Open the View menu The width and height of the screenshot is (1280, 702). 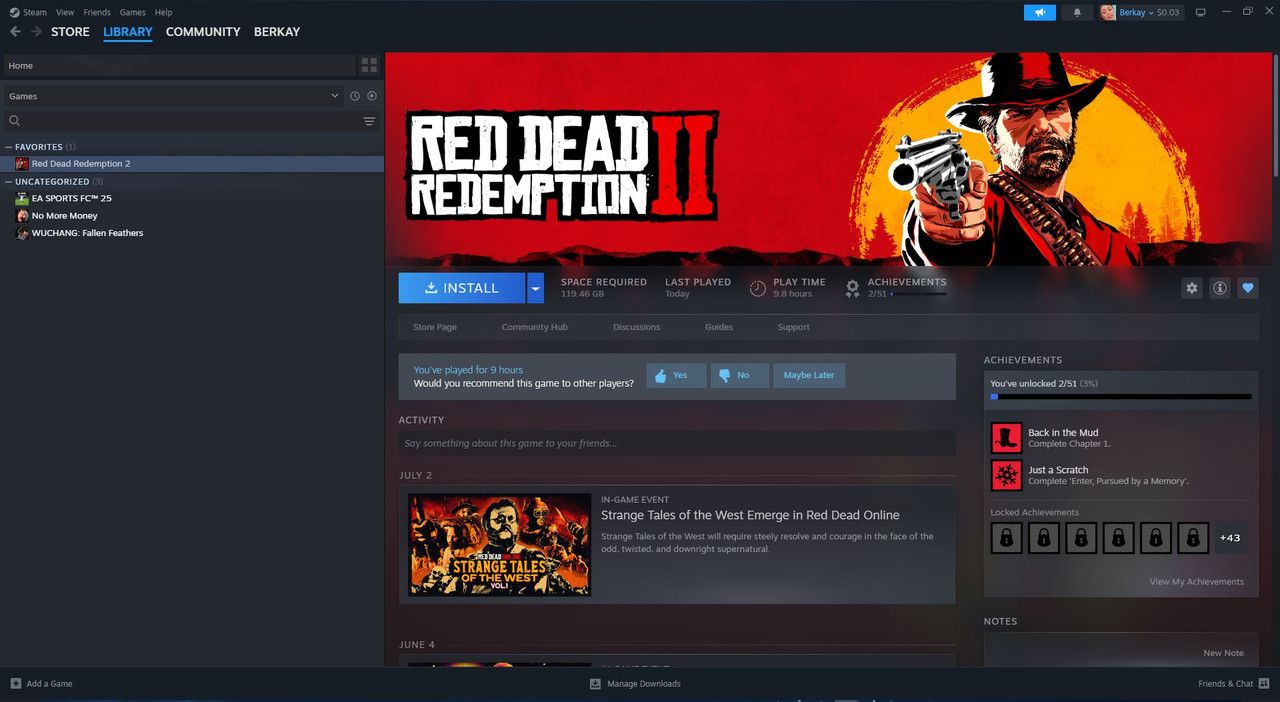coord(65,12)
